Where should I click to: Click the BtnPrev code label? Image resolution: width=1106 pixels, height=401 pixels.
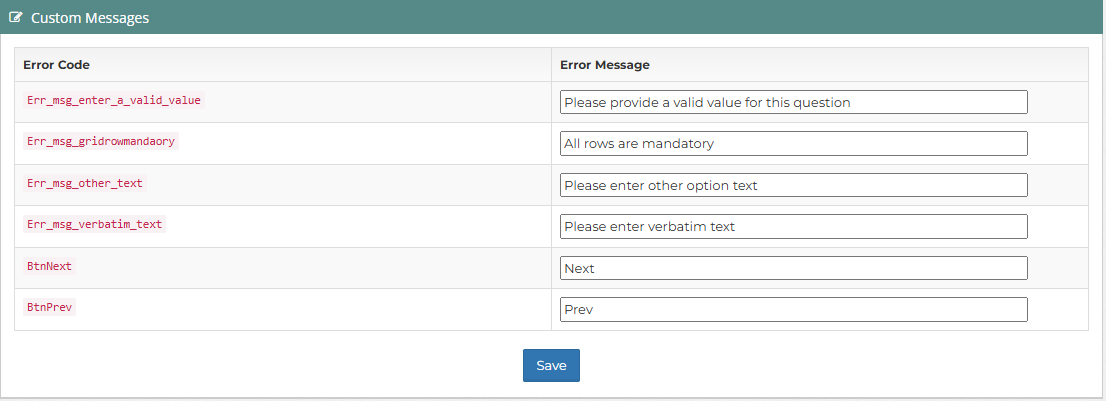49,307
